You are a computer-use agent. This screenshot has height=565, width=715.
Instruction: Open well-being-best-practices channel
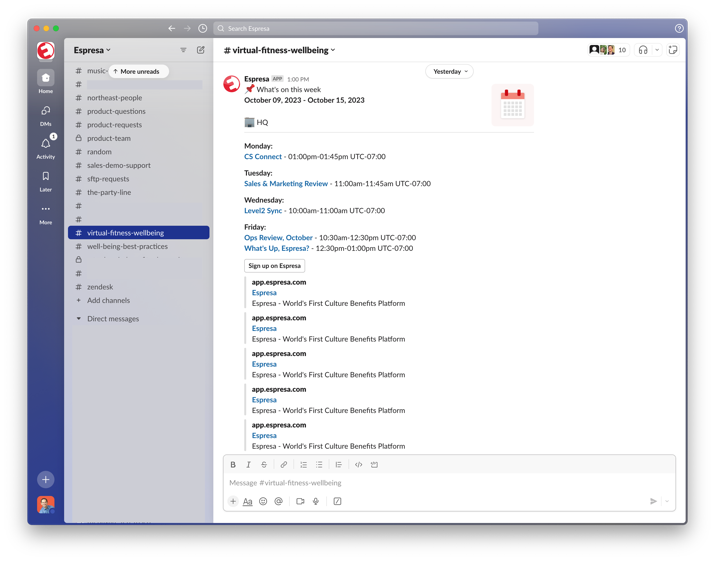pyautogui.click(x=139, y=246)
